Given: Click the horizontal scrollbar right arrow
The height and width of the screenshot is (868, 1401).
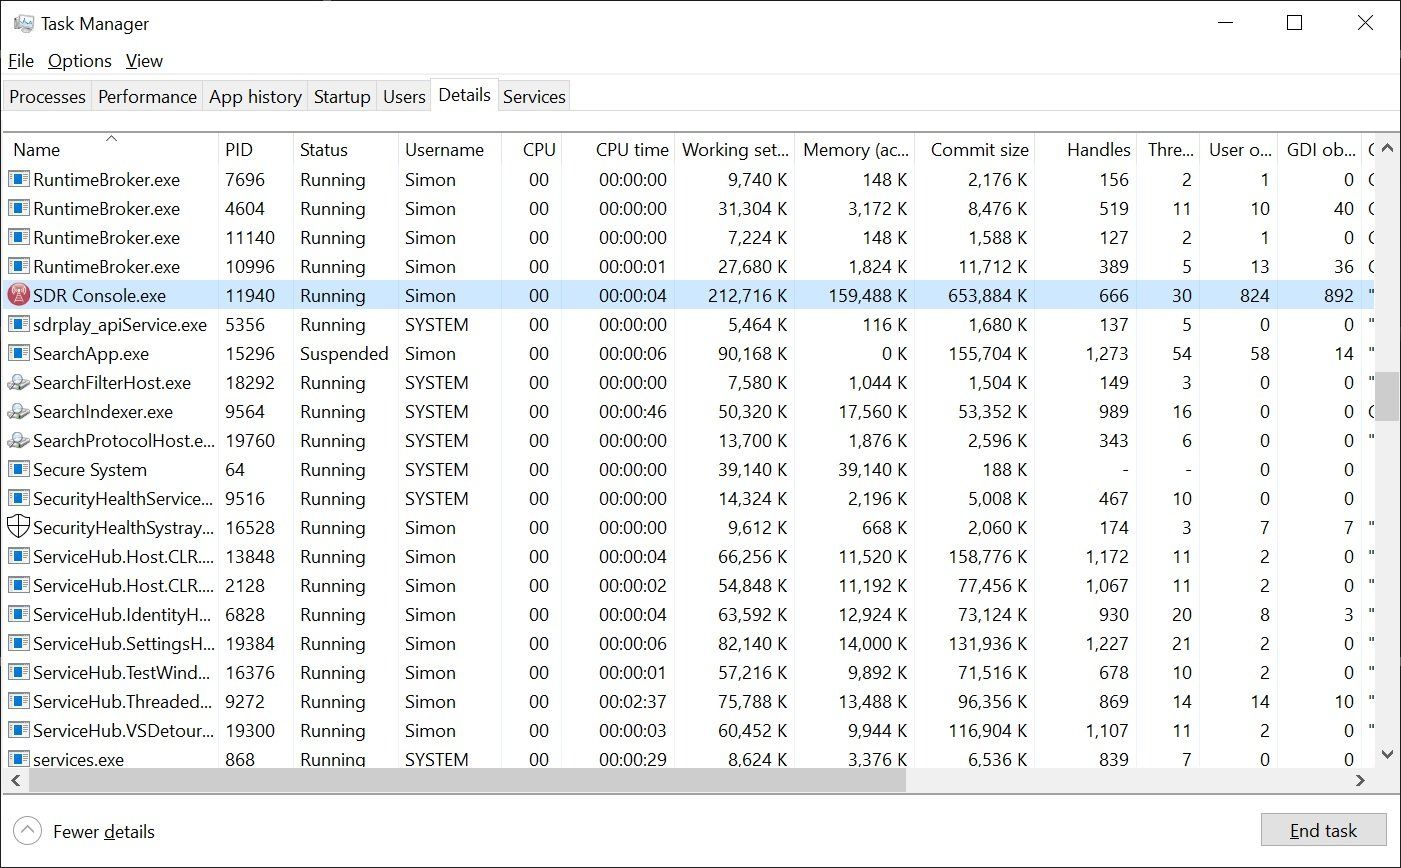Looking at the screenshot, I should tap(1360, 780).
